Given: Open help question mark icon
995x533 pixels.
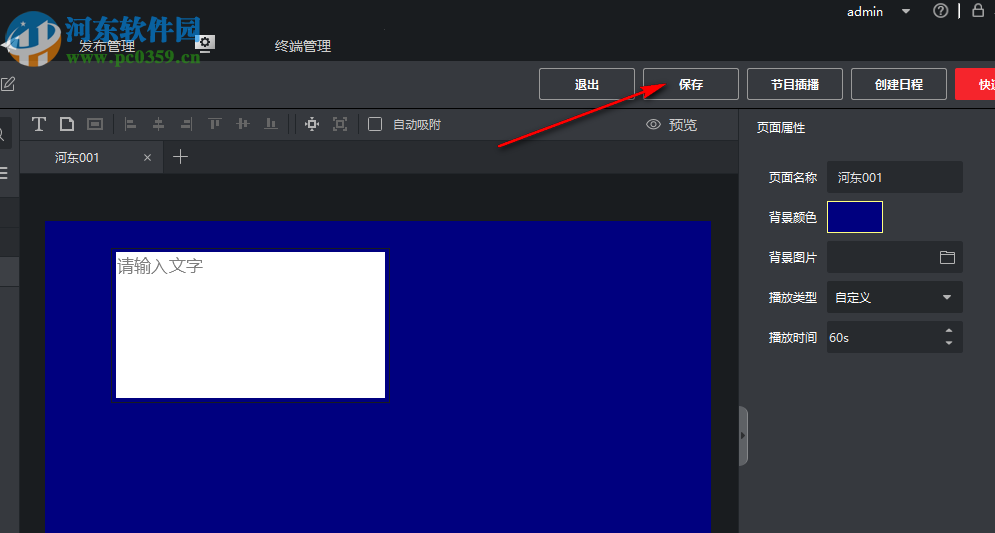Looking at the screenshot, I should tap(940, 11).
